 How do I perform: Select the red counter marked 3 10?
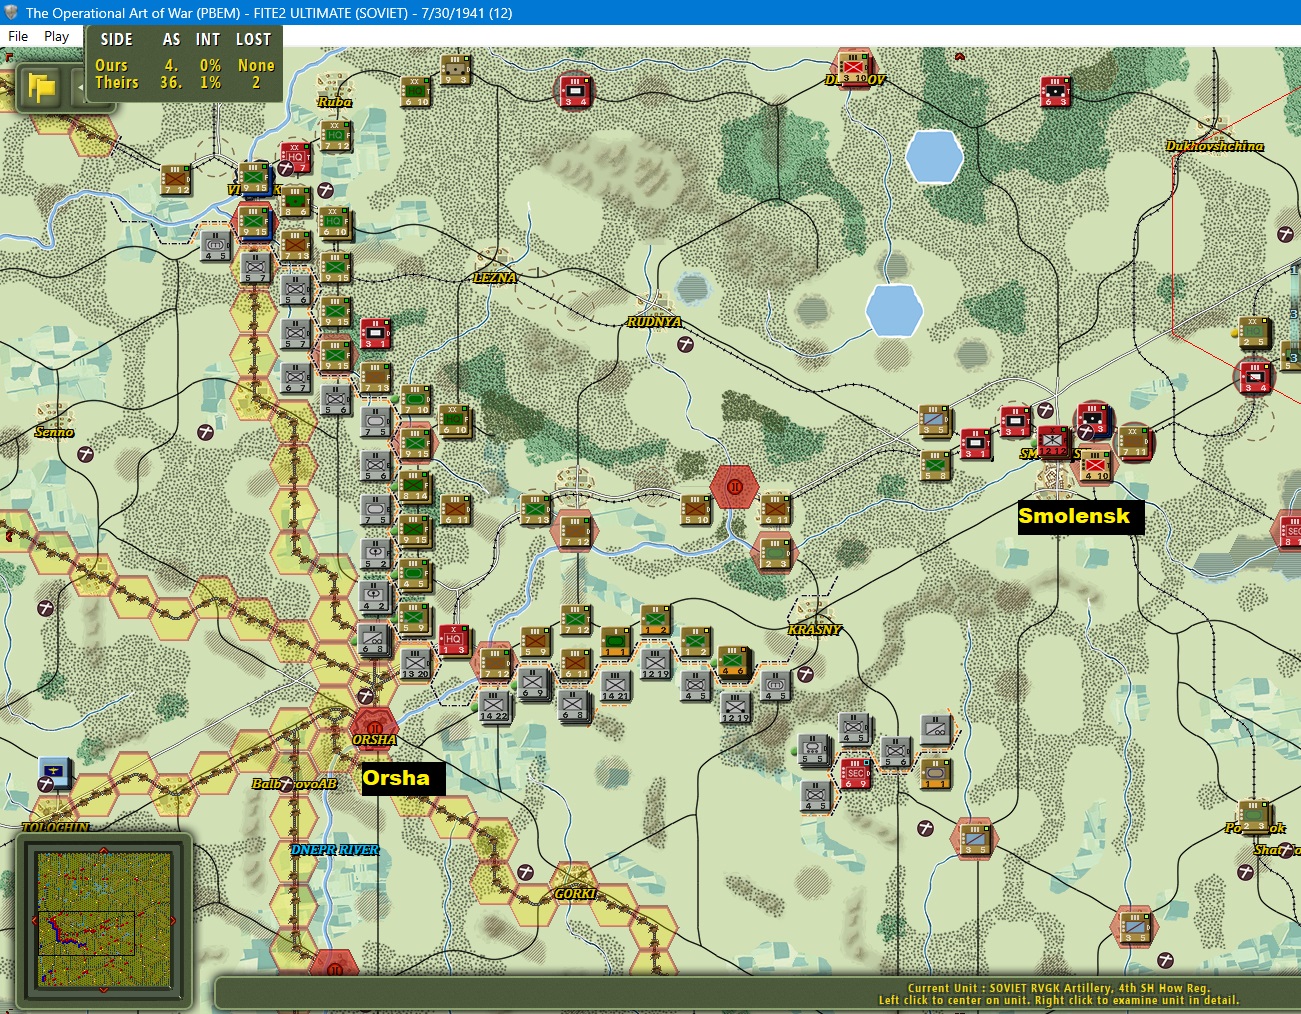pos(856,68)
